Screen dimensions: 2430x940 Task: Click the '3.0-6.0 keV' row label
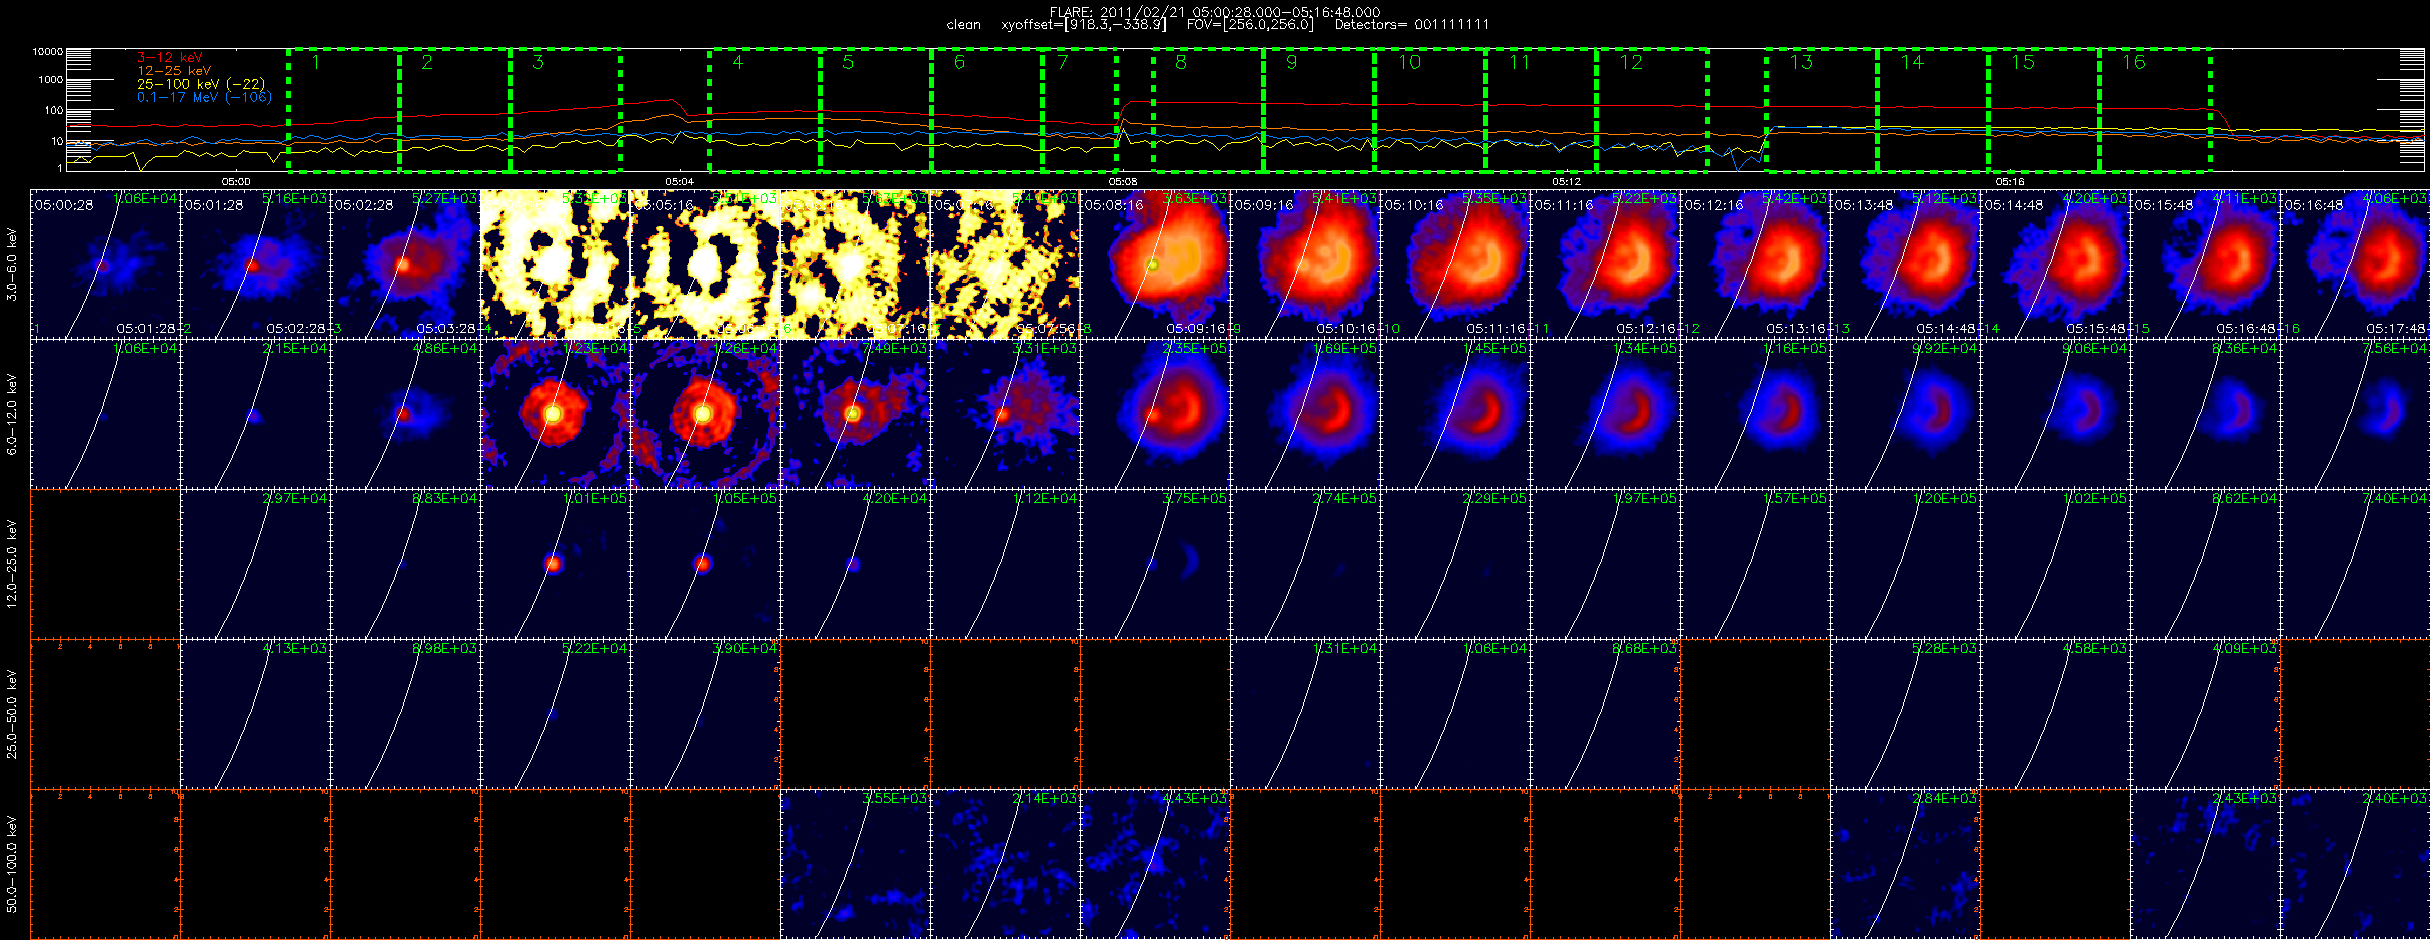coord(12,265)
